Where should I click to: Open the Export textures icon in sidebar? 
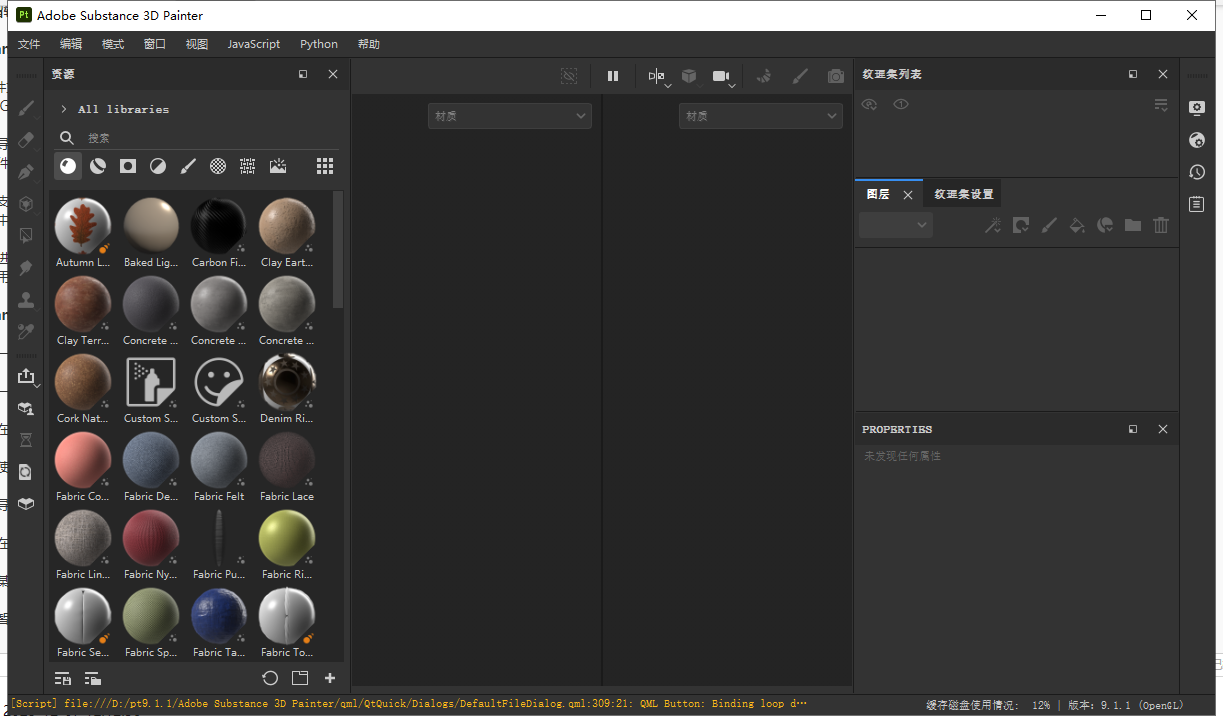[26, 376]
